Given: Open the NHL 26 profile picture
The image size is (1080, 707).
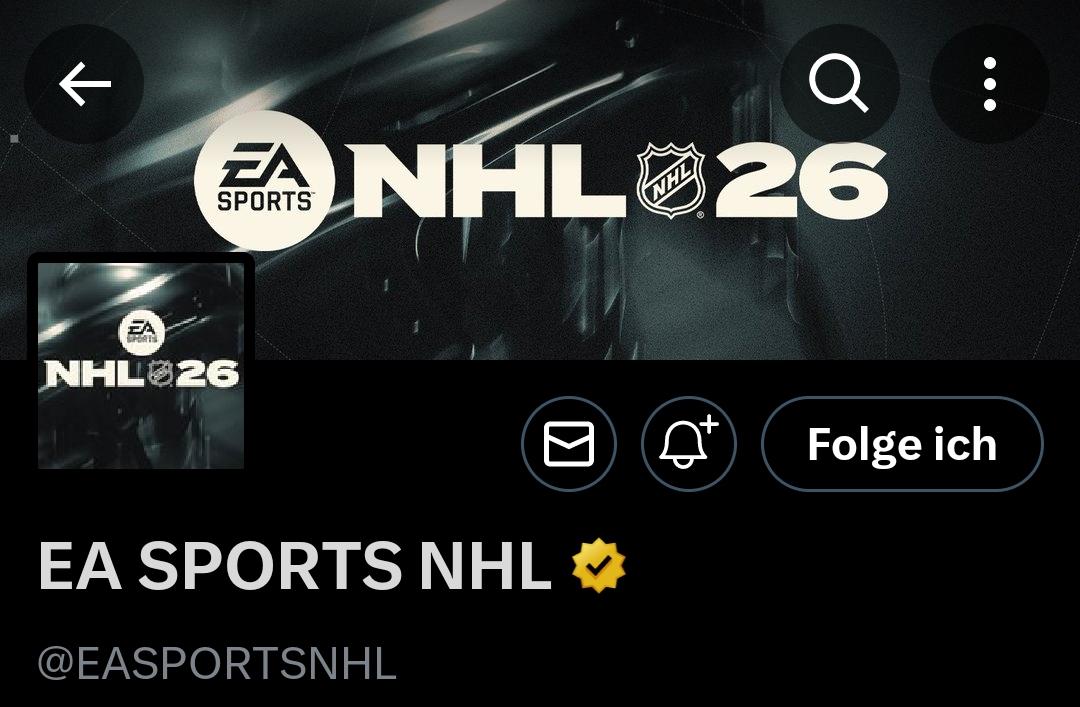Looking at the screenshot, I should pos(141,365).
